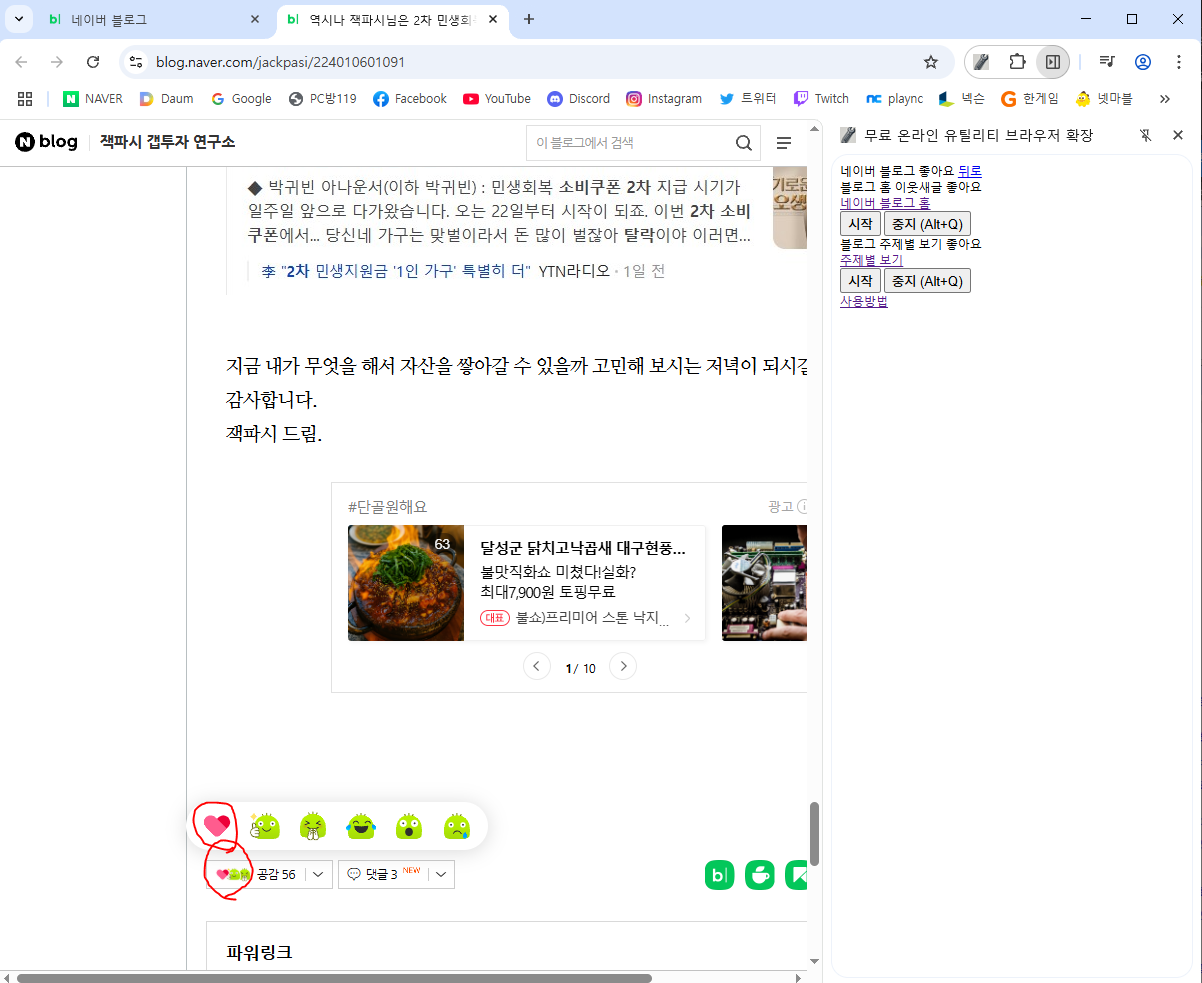Expand the 공감 list dropdown arrow

pos(318,874)
